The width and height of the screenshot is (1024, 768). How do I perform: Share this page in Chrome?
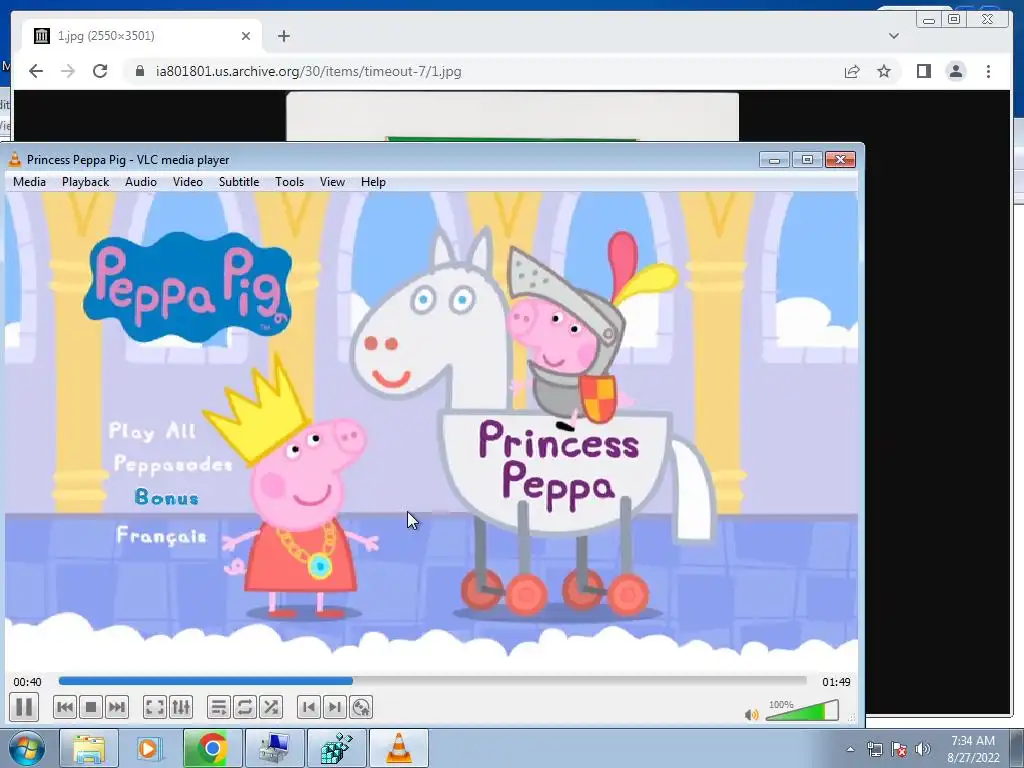point(852,71)
